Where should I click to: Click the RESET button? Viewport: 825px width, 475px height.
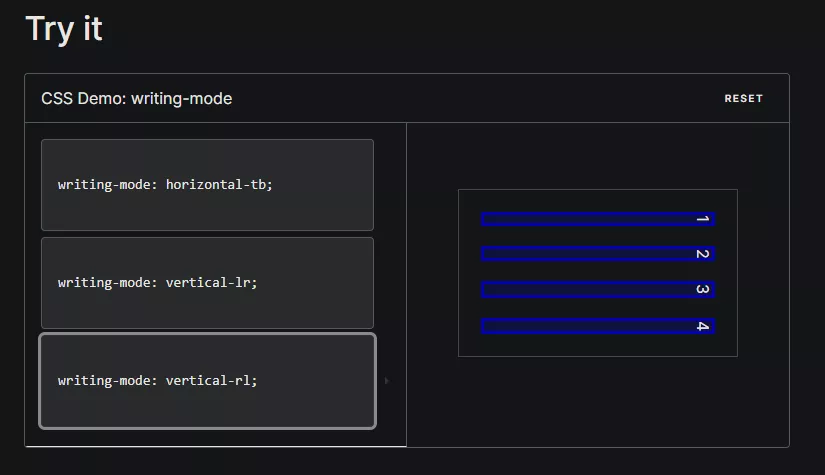743,99
